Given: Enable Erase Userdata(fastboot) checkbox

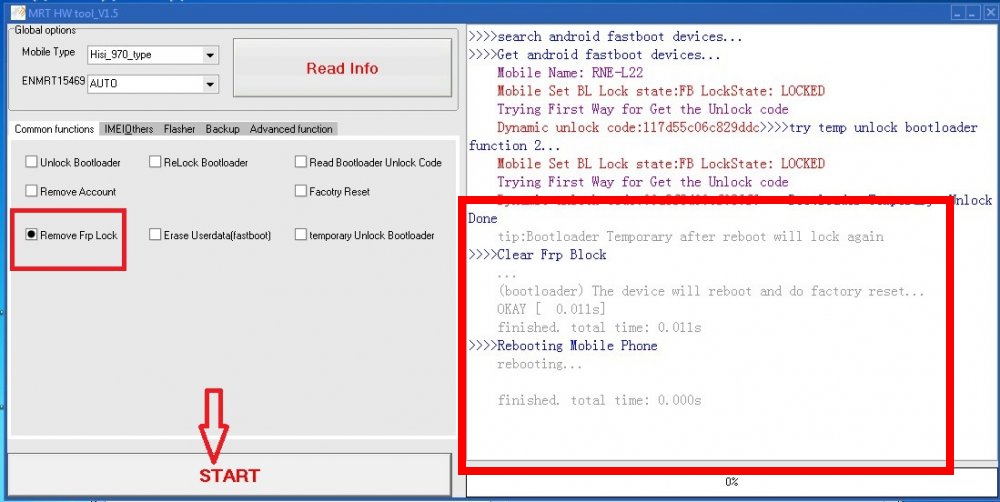Looking at the screenshot, I should click(155, 235).
